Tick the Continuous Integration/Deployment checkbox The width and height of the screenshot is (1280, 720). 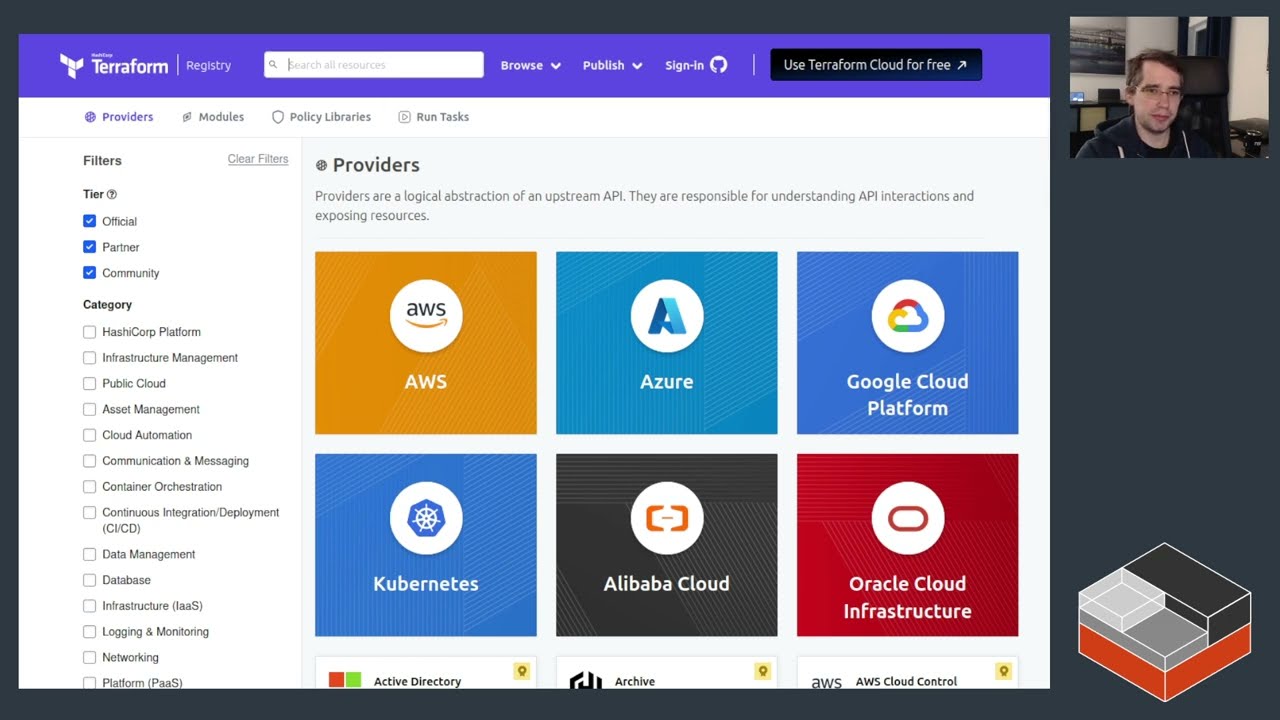click(x=89, y=513)
